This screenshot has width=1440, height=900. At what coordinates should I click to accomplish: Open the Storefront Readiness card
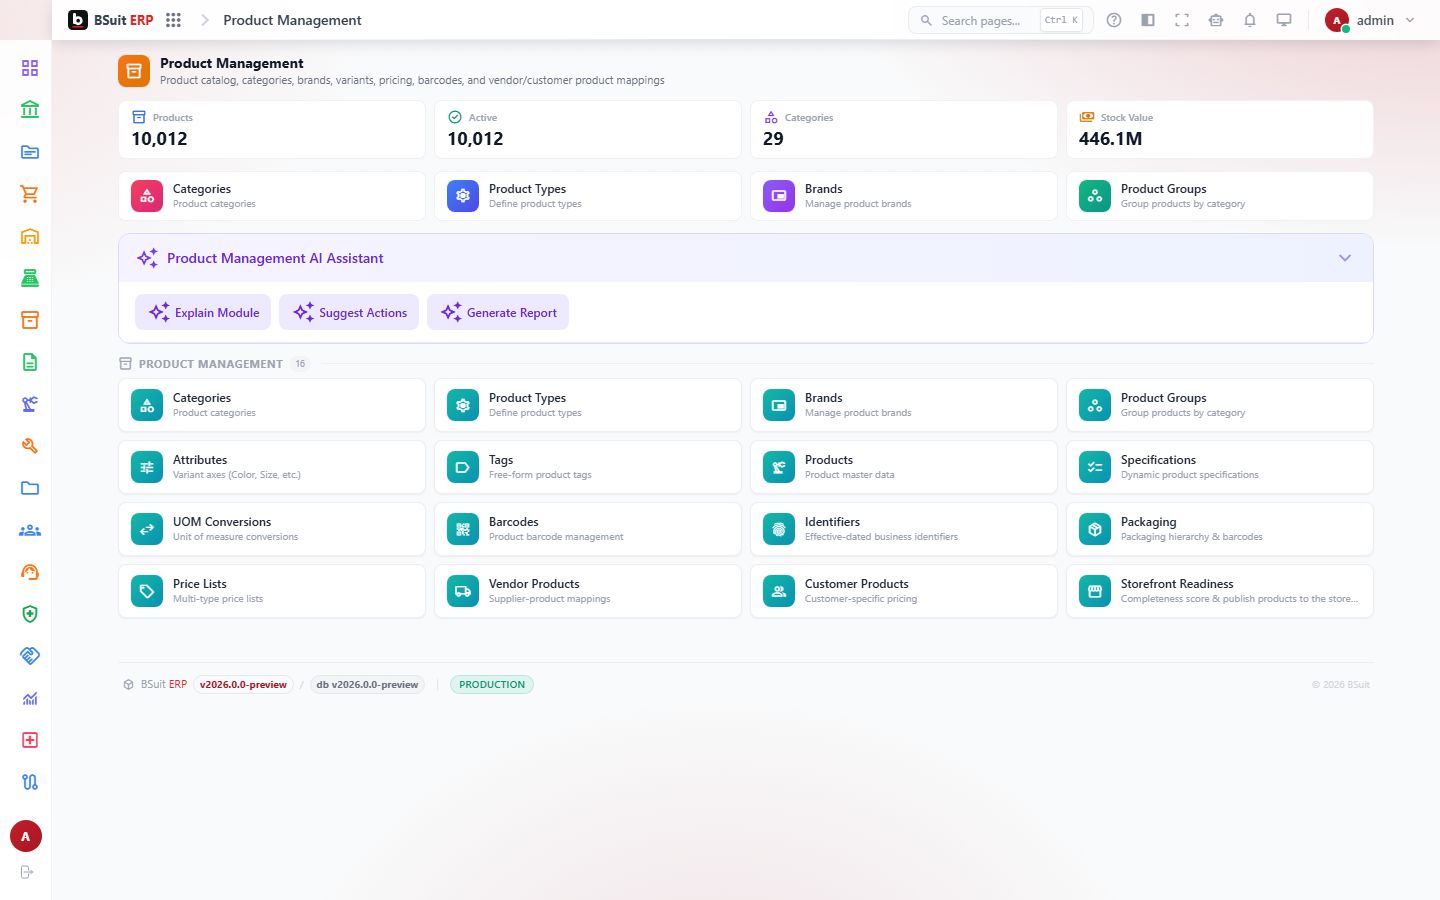1220,591
